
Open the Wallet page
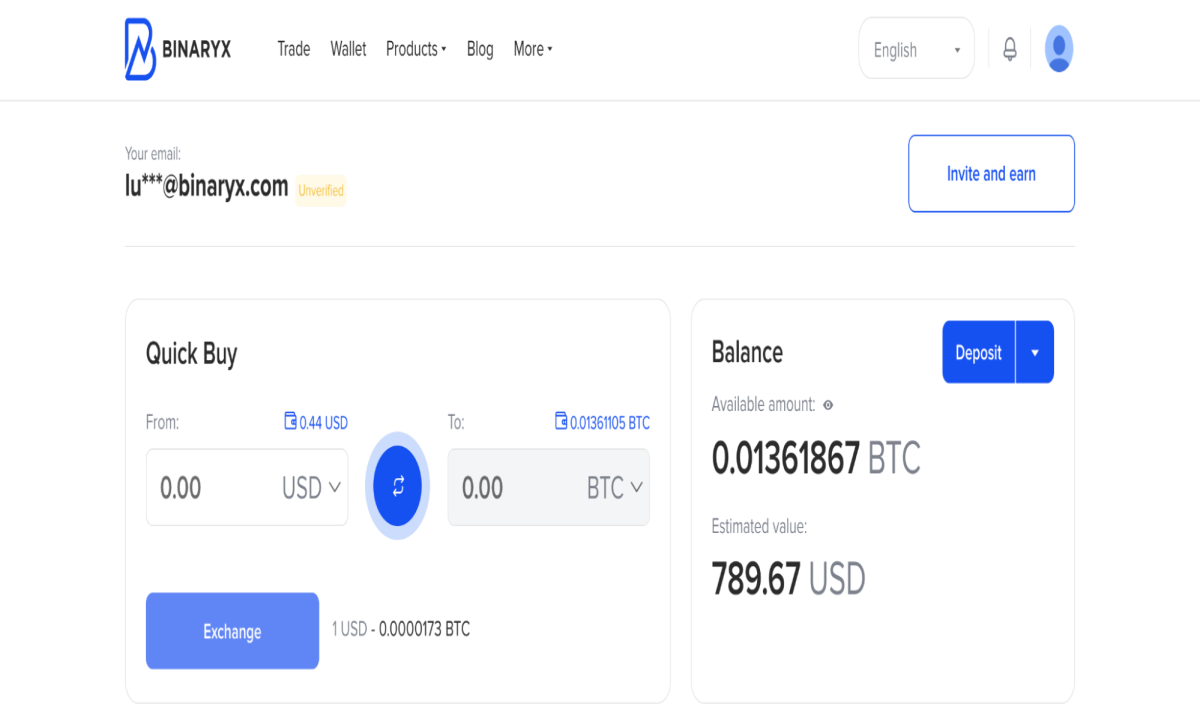(x=348, y=49)
